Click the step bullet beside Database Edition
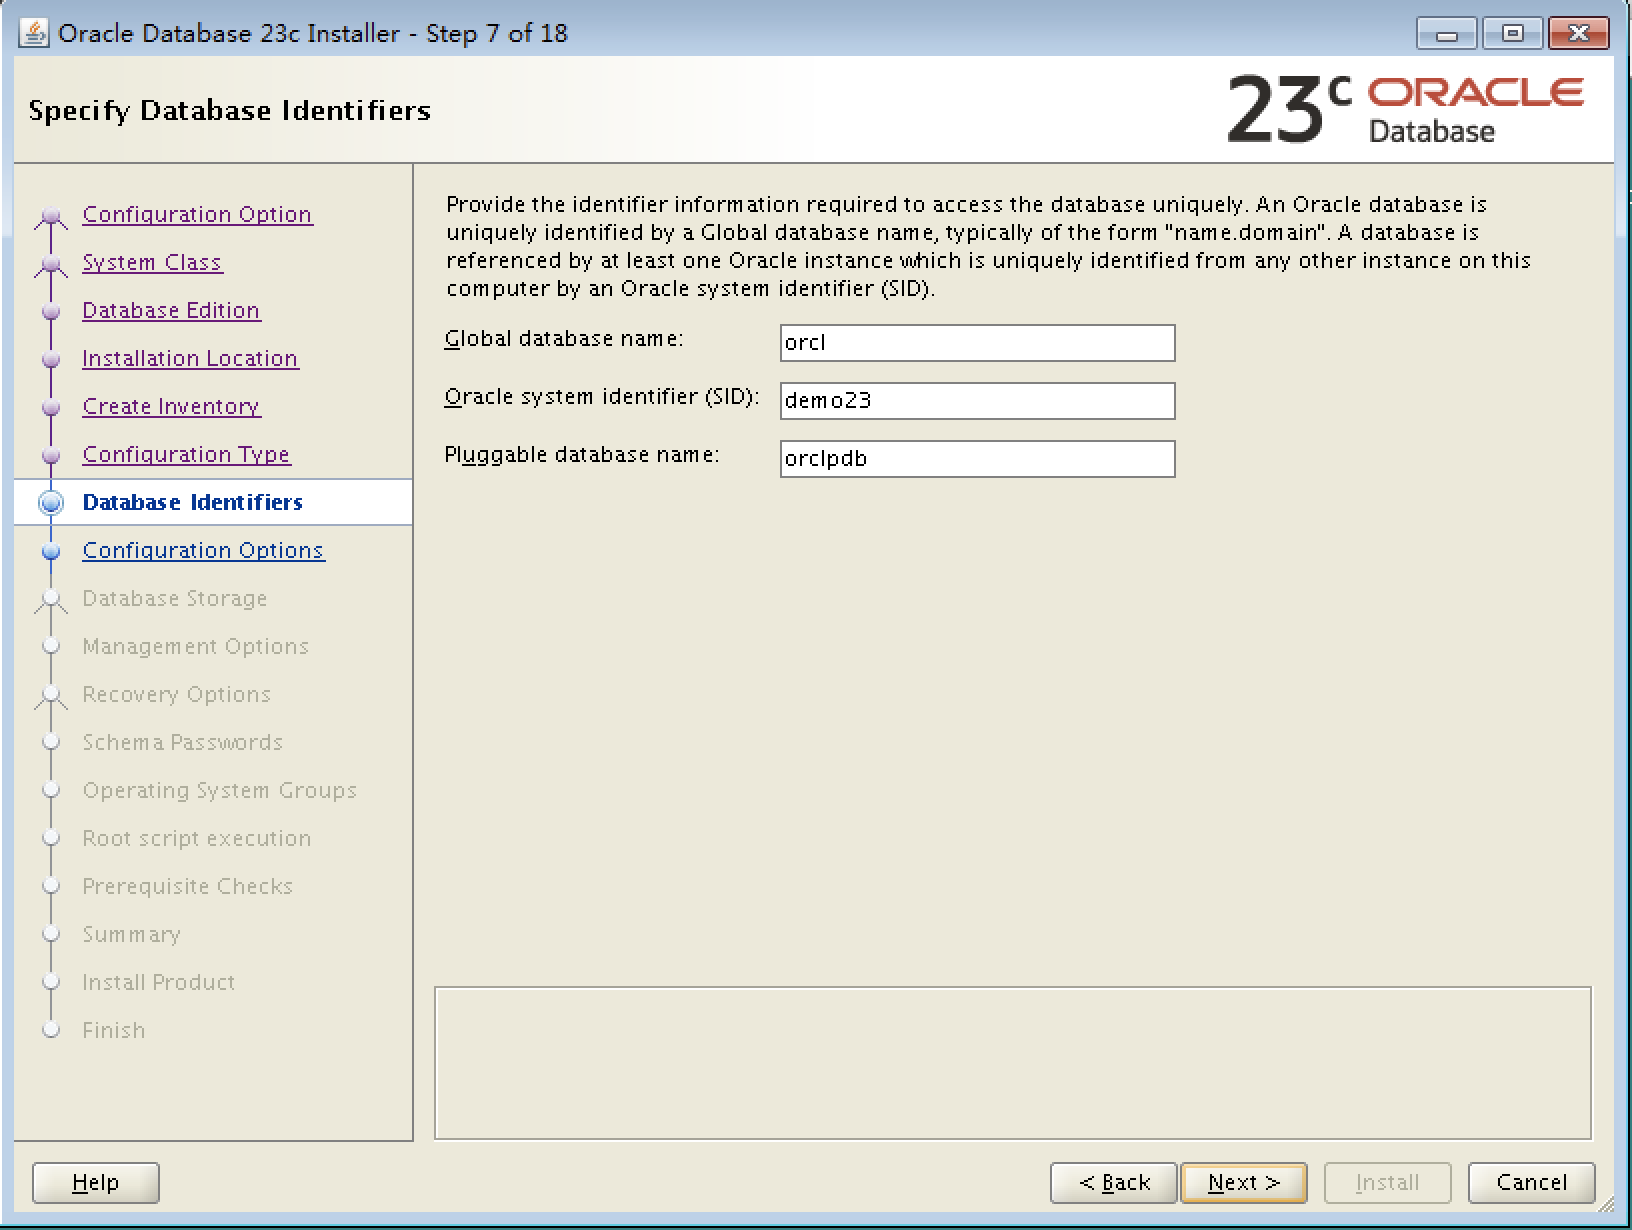Image resolution: width=1632 pixels, height=1230 pixels. click(51, 311)
